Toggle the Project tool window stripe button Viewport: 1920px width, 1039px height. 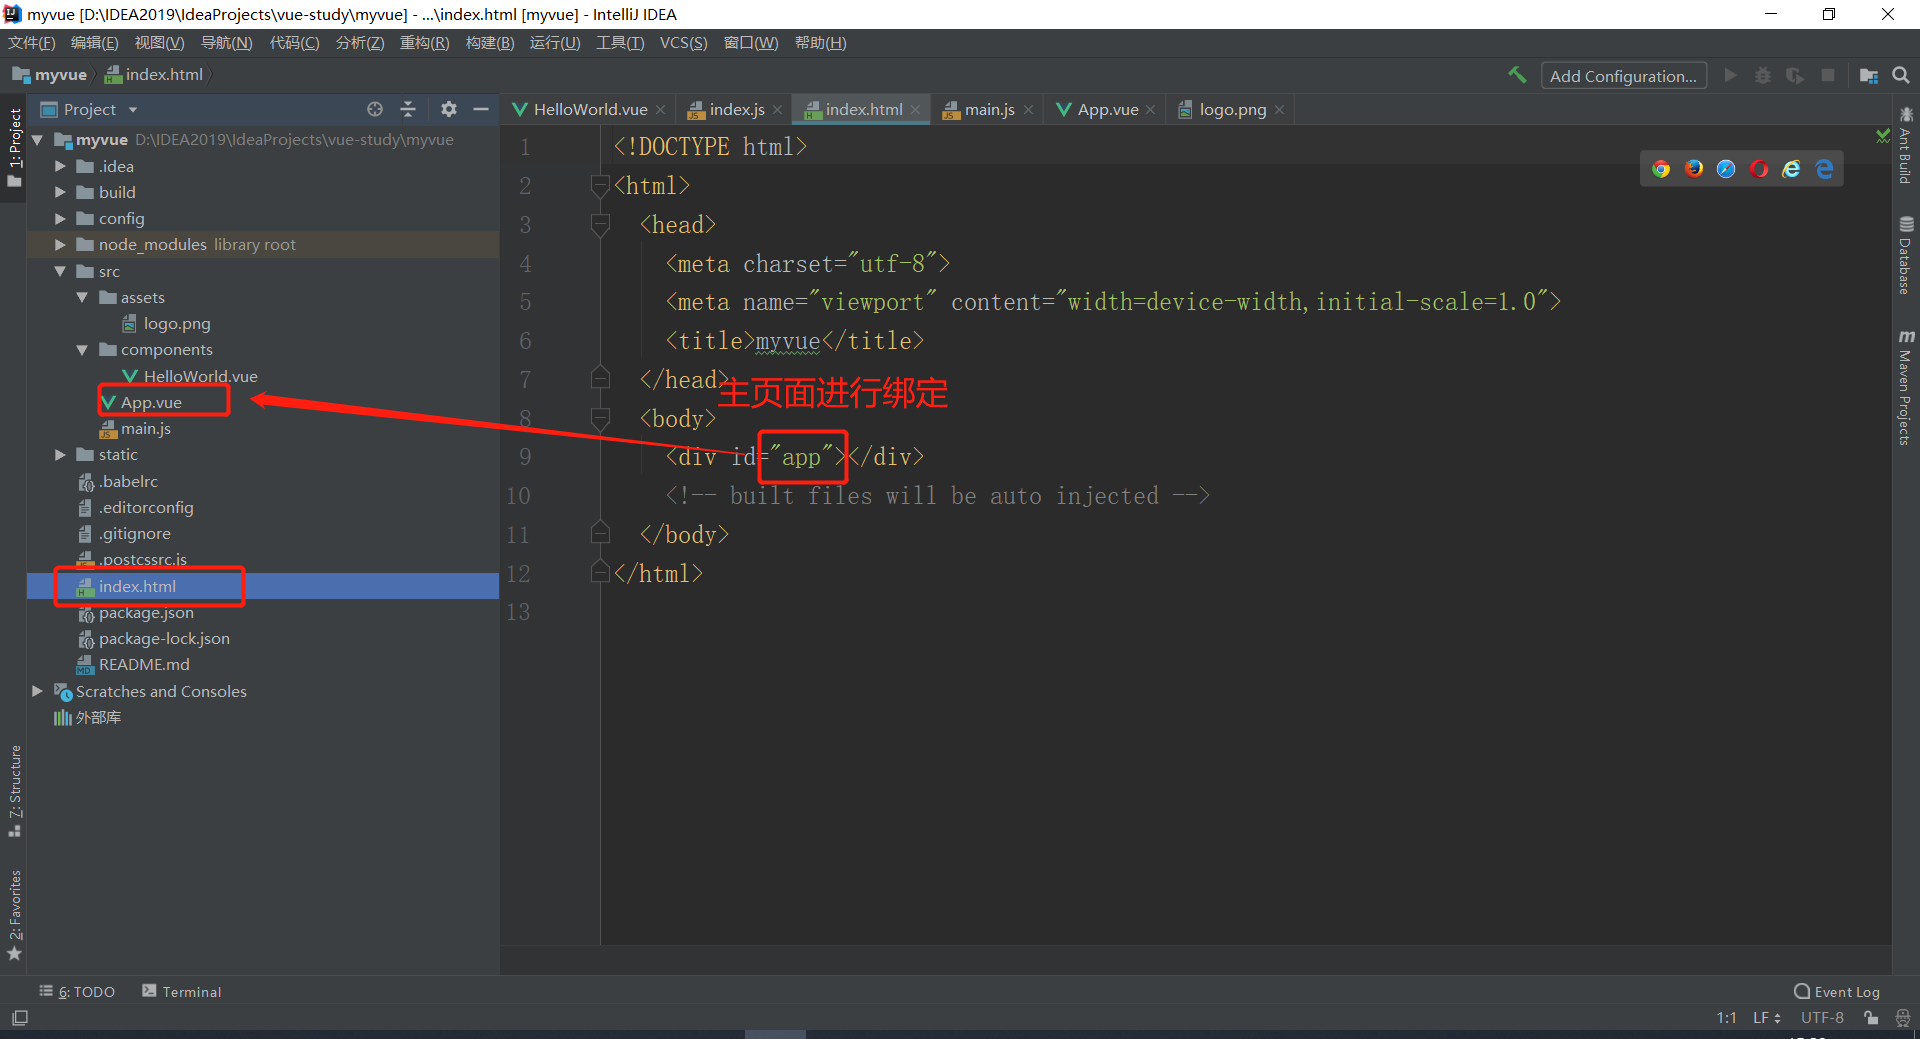(x=14, y=145)
